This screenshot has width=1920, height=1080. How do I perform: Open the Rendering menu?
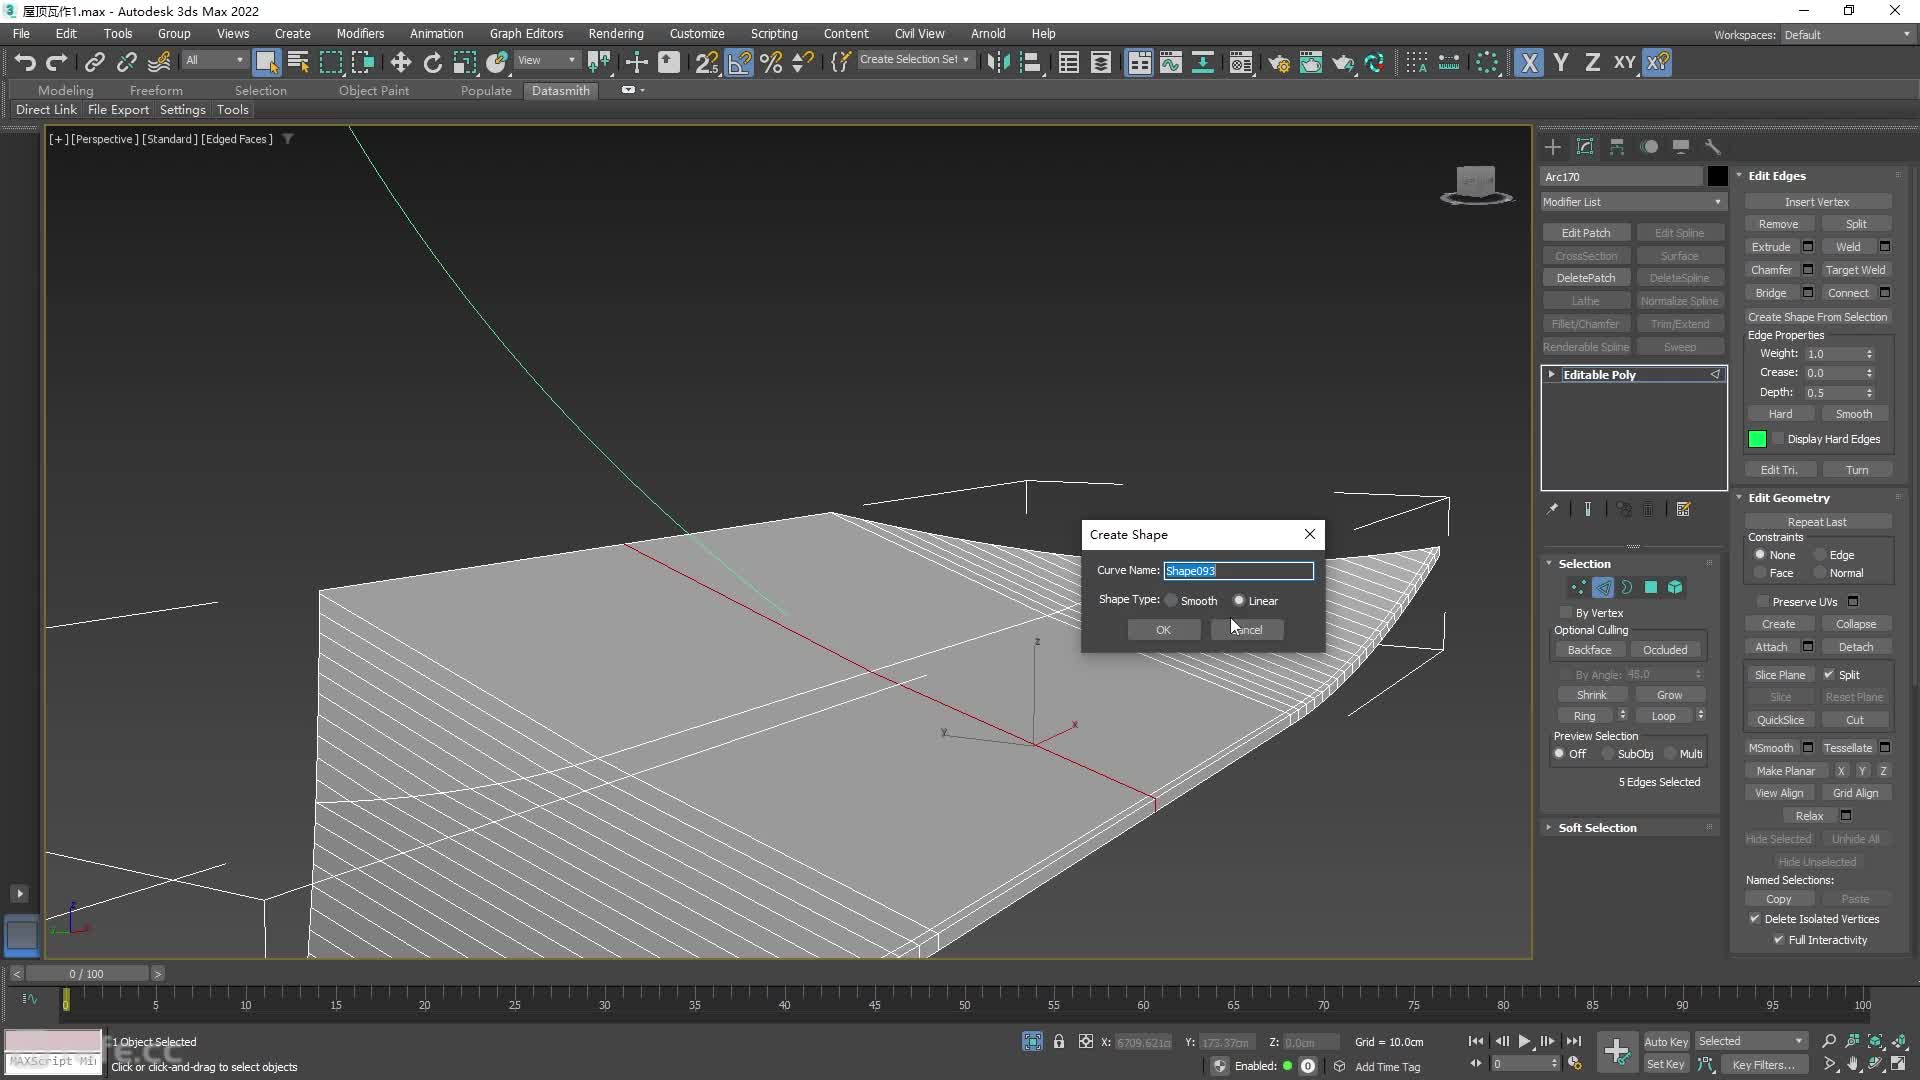[x=616, y=33]
